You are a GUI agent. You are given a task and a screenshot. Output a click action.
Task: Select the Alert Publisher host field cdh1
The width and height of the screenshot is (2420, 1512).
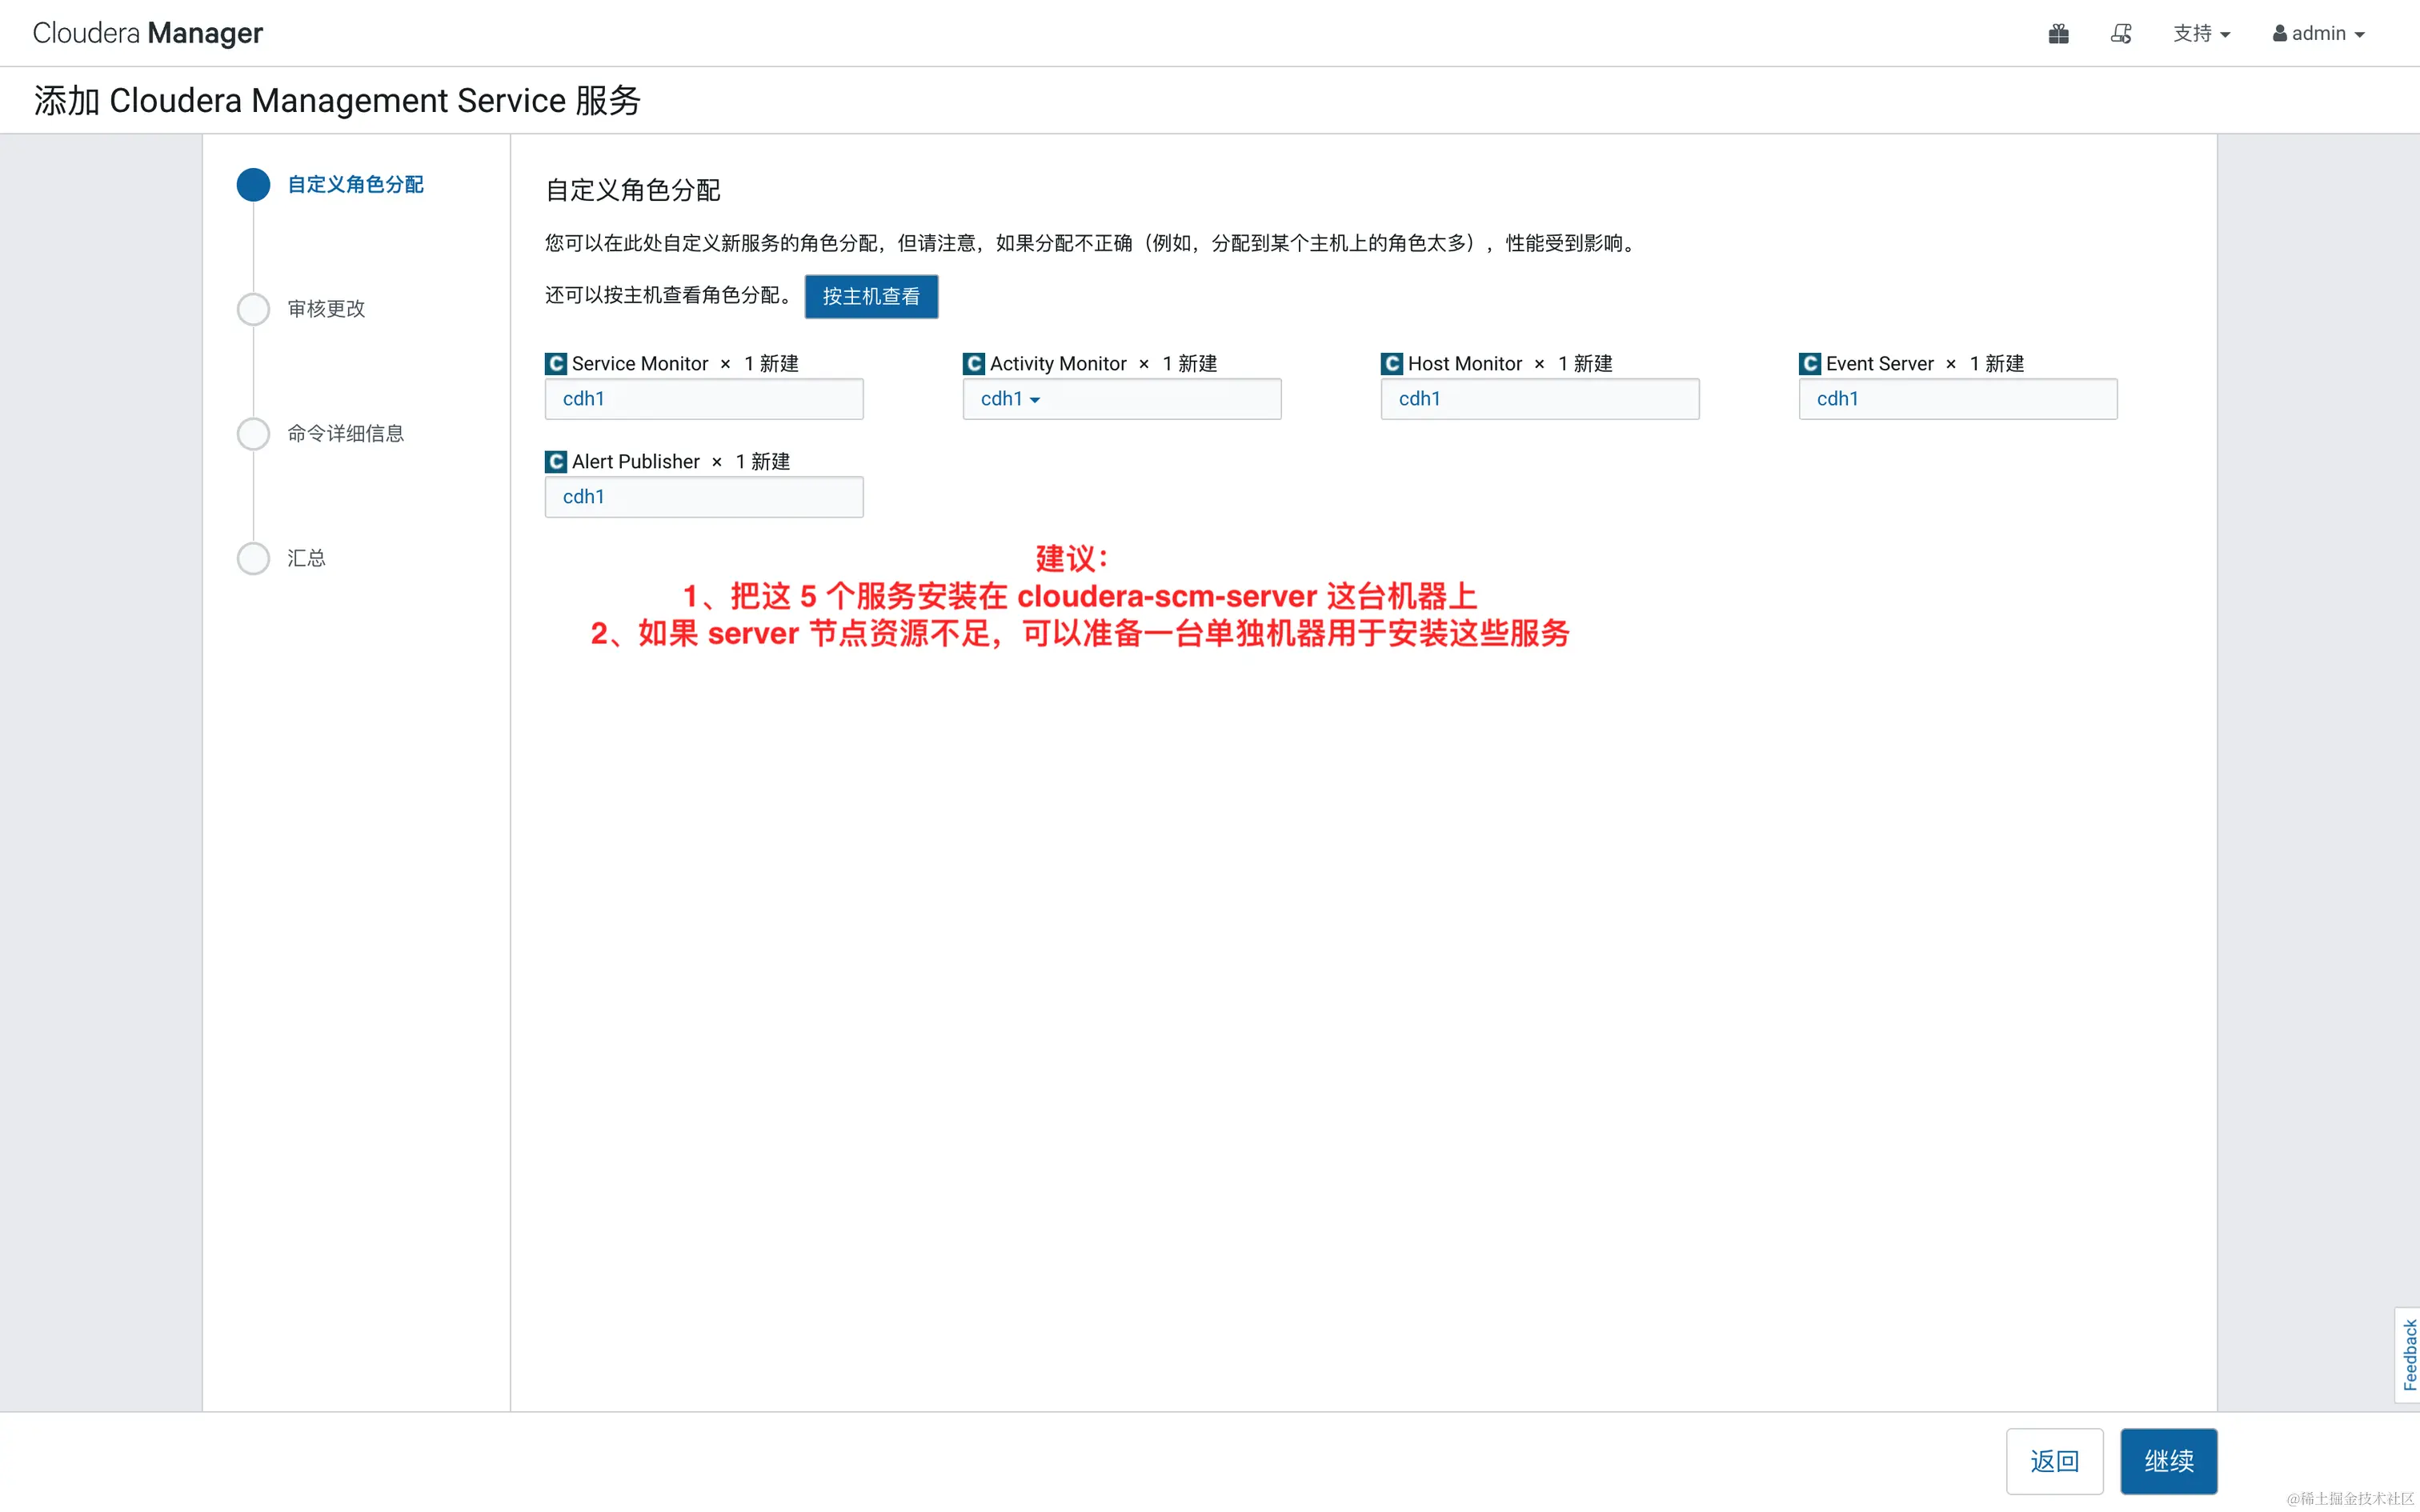pyautogui.click(x=704, y=497)
